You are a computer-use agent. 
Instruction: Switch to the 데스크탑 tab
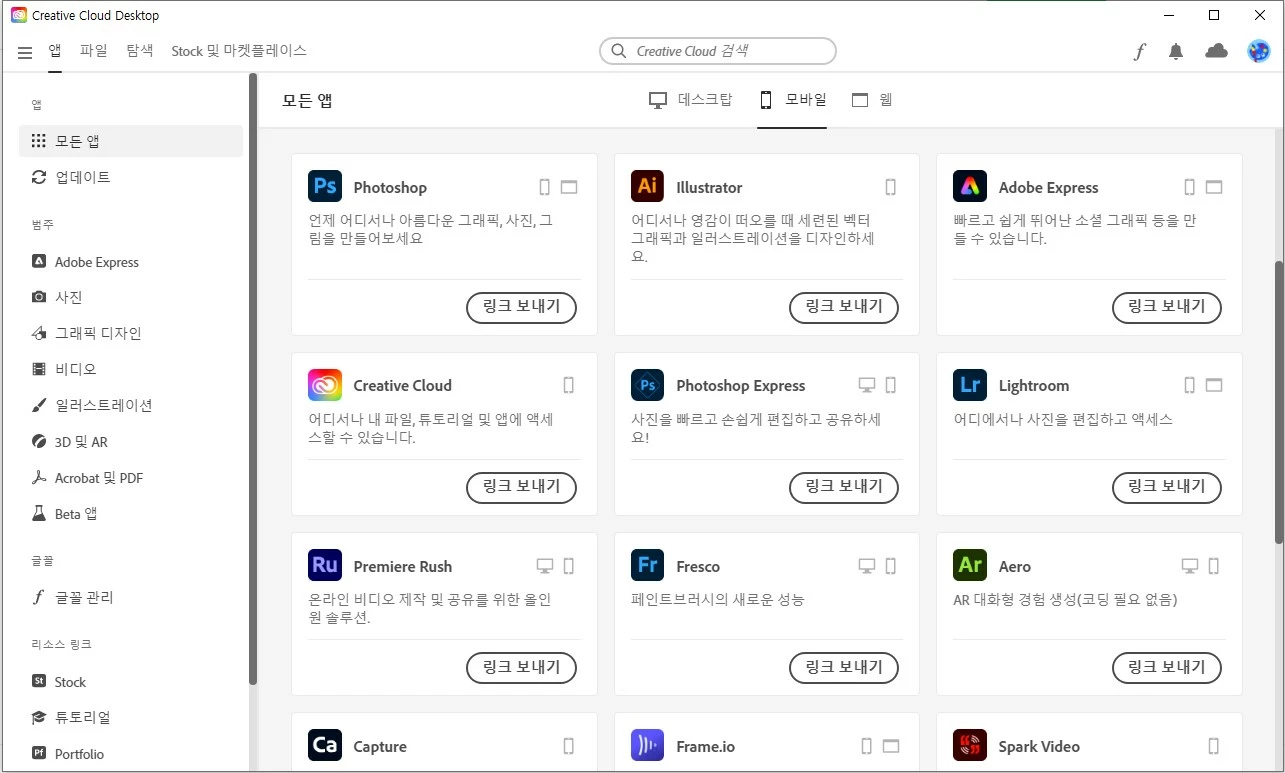pyautogui.click(x=691, y=100)
